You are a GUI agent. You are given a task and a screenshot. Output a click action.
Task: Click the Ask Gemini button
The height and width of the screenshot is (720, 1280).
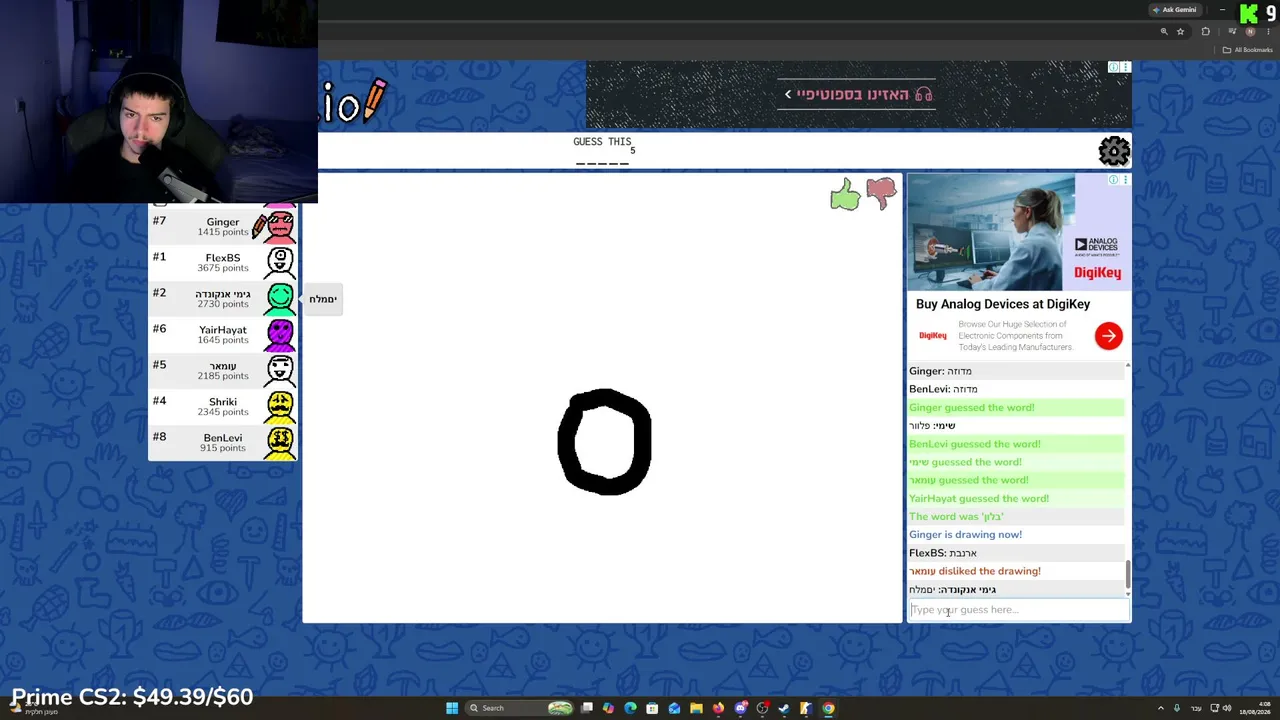click(x=1175, y=9)
